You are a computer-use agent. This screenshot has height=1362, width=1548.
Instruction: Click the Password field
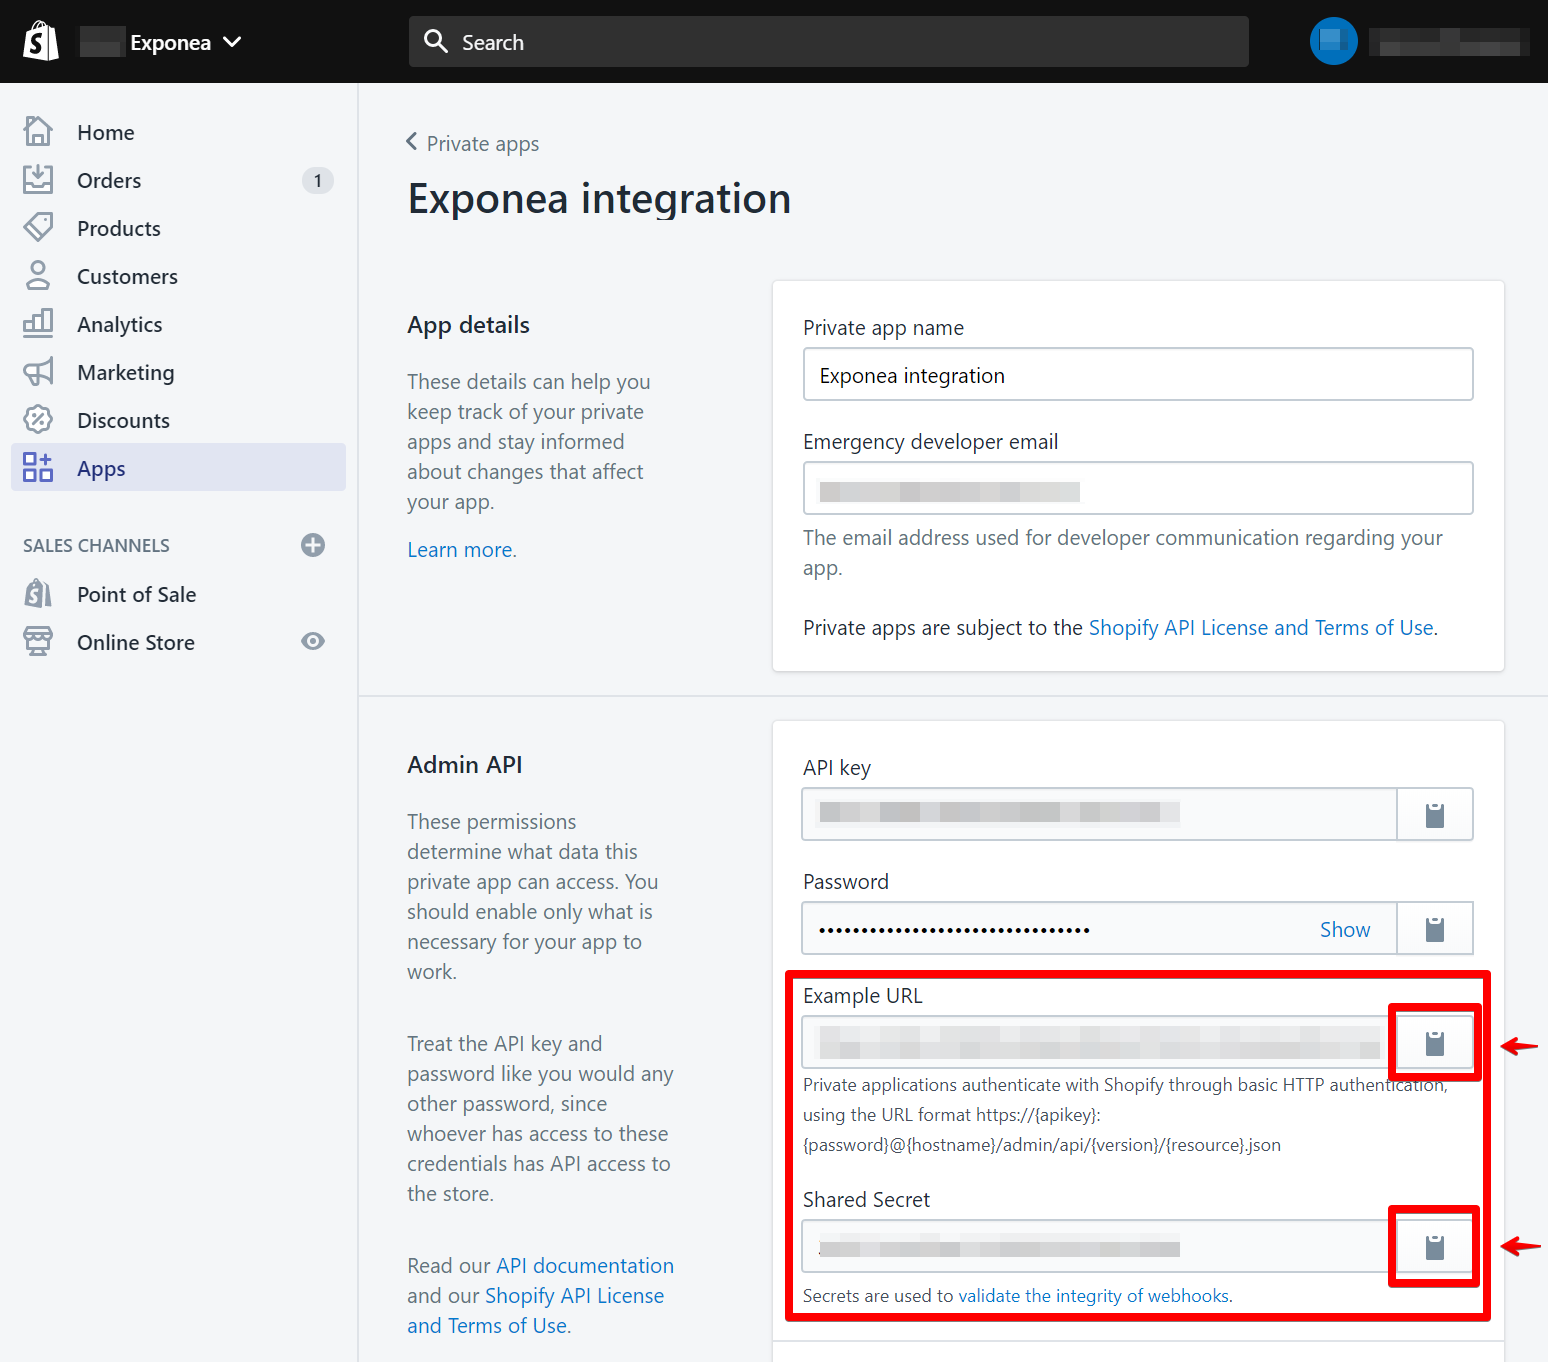1099,928
